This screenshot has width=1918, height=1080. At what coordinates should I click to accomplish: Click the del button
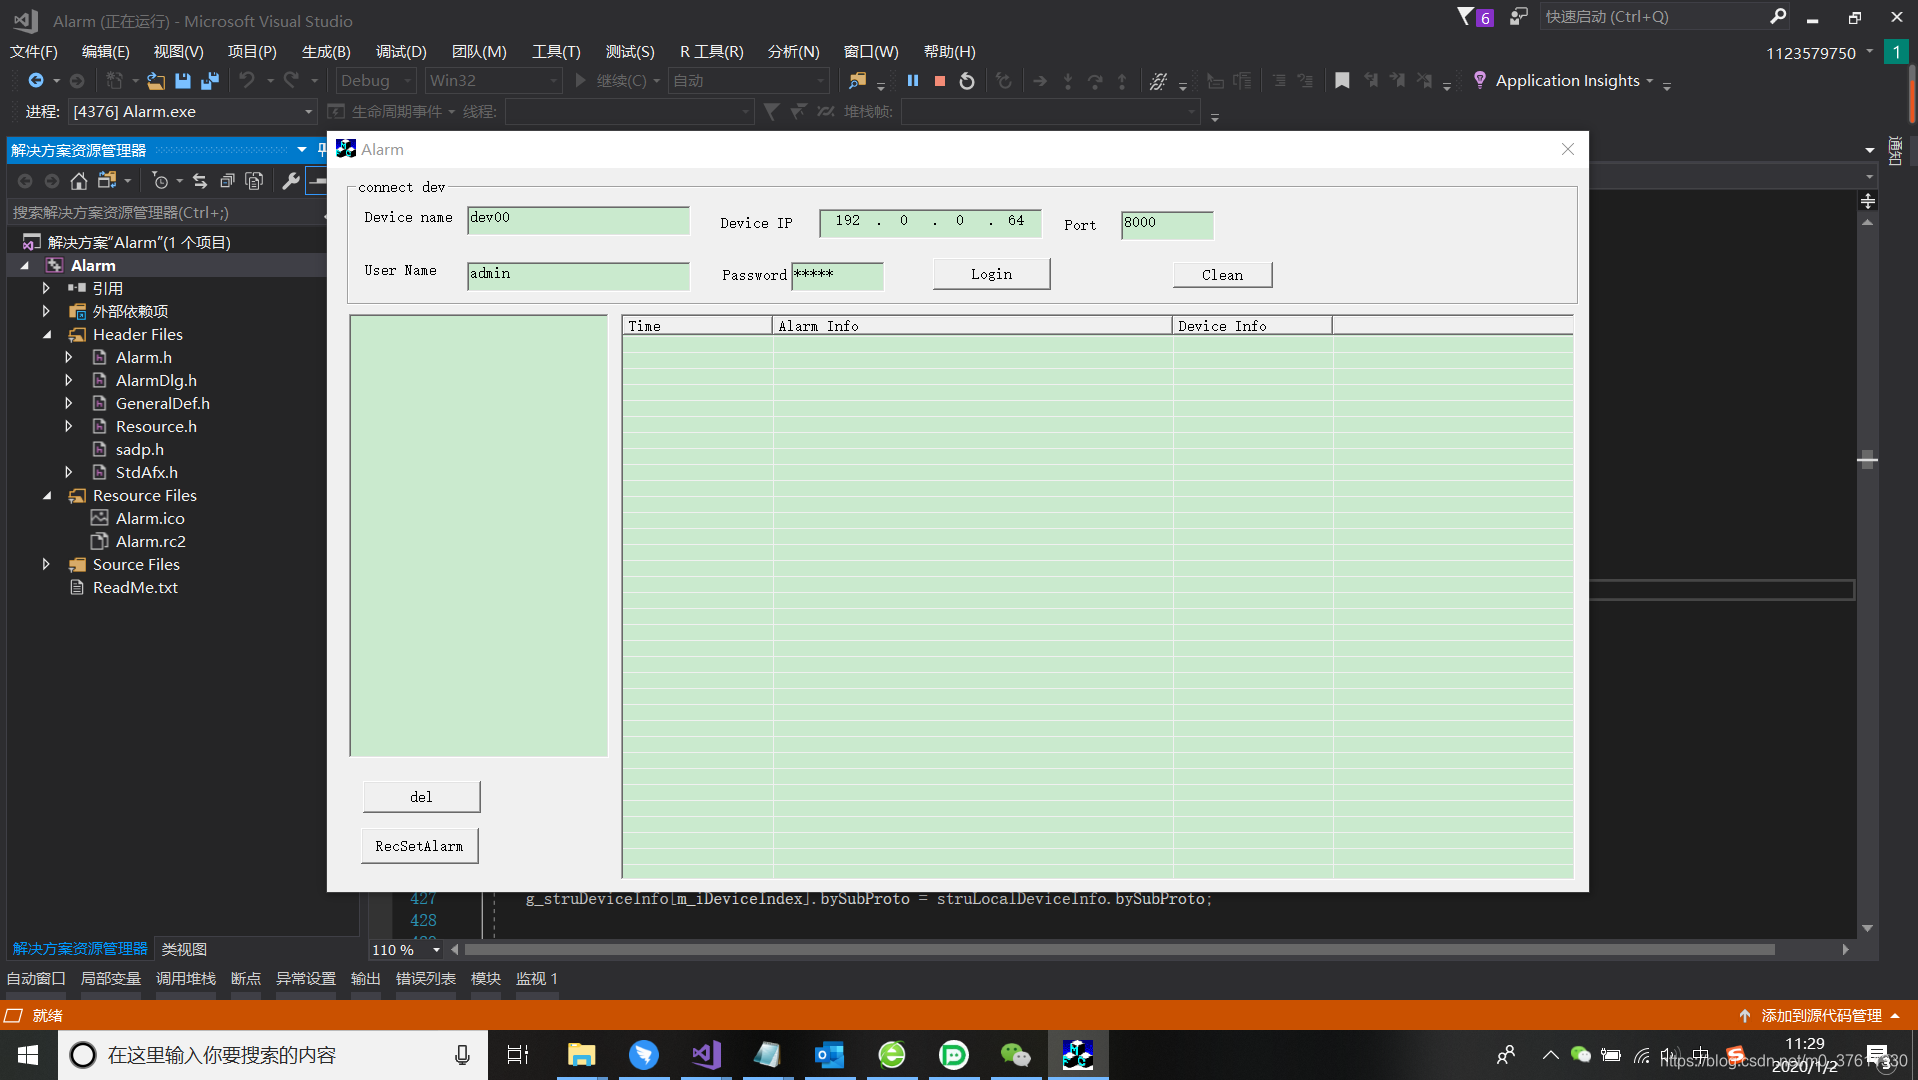pos(421,797)
